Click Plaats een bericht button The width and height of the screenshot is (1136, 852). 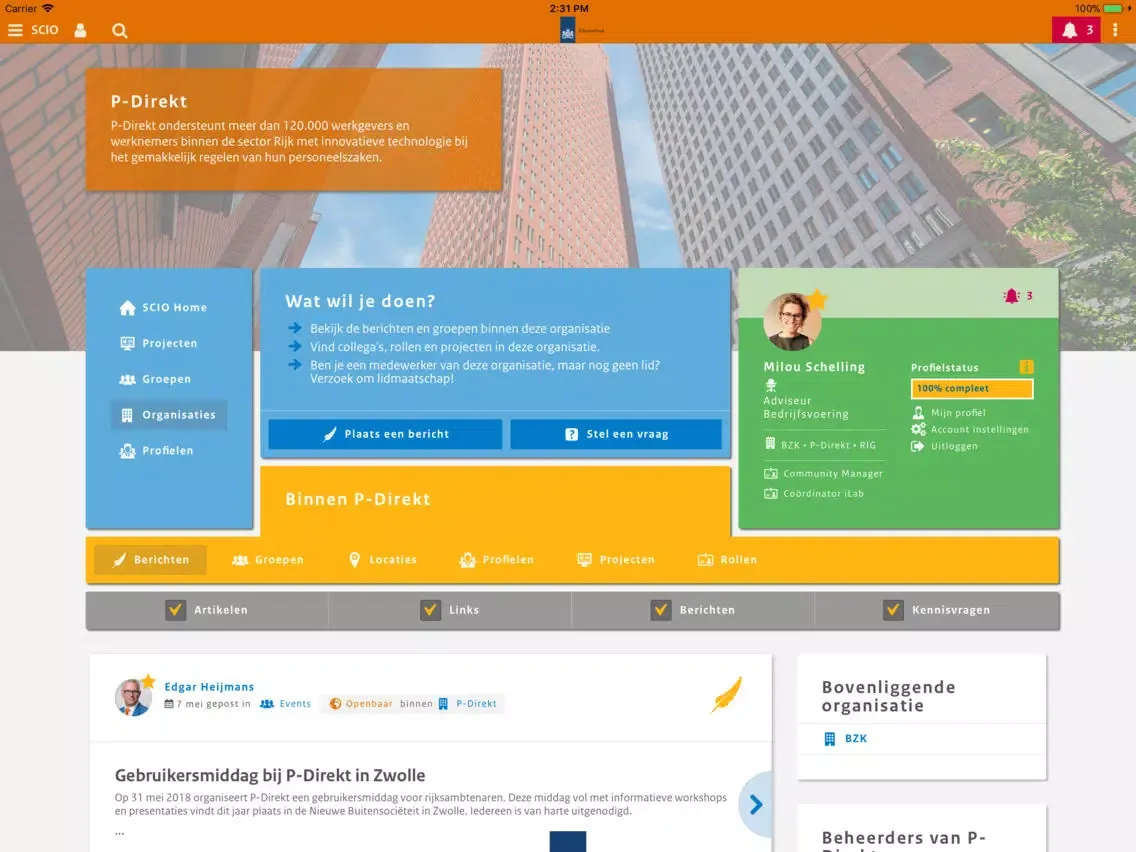[x=385, y=434]
